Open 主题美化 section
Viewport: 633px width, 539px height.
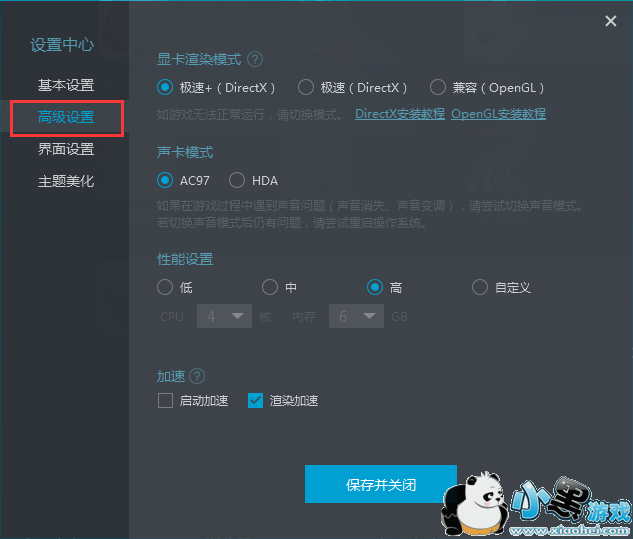pyautogui.click(x=66, y=181)
